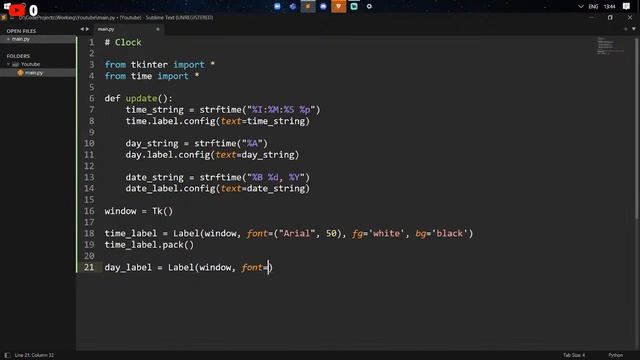Click the Youtube folder icon in the sidebar
Image resolution: width=640 pixels, height=360 pixels.
(x=16, y=64)
